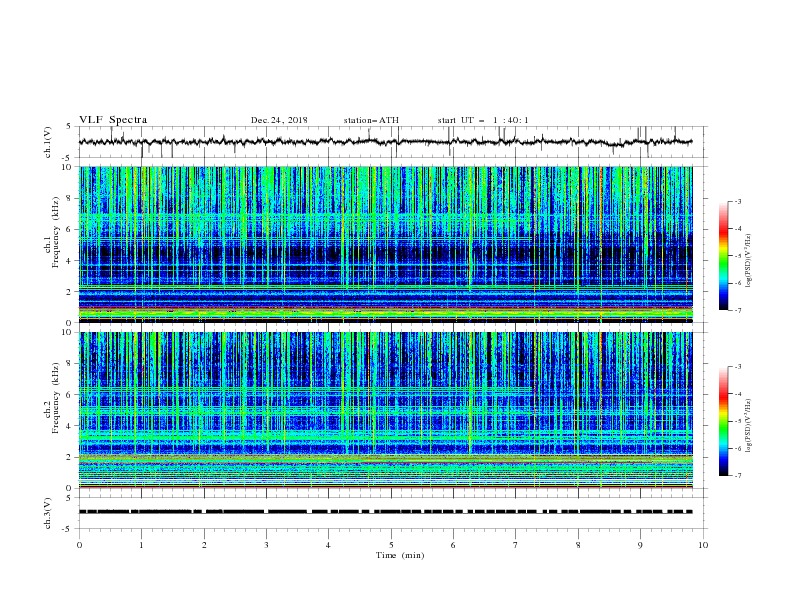
Task: Click the "1" tick on the Time axis
Action: click(141, 545)
